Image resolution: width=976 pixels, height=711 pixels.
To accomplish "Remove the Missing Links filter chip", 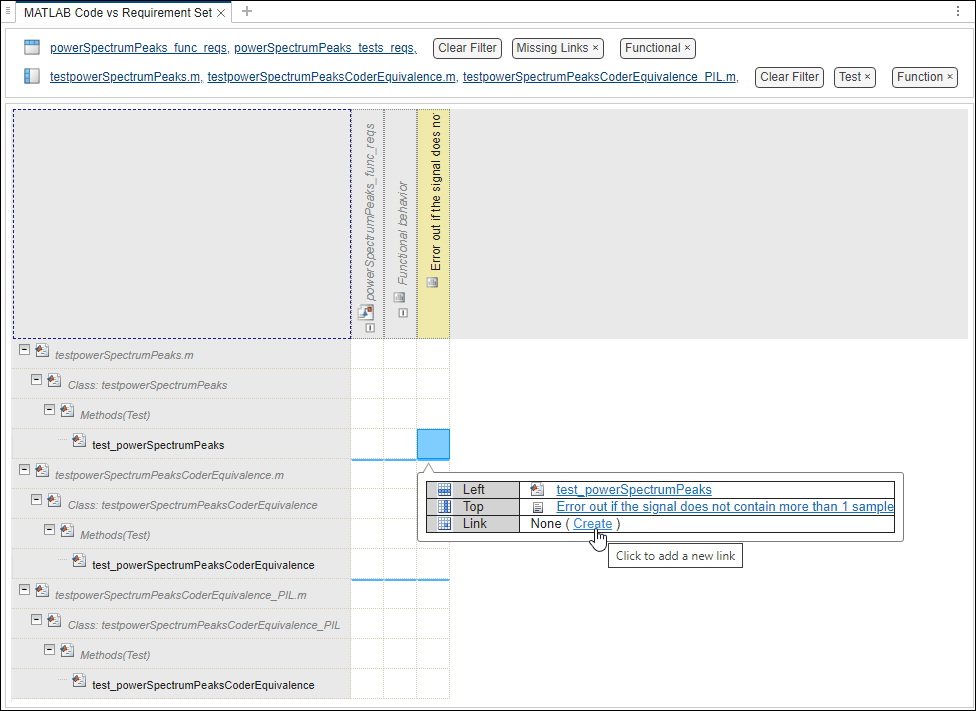I will [x=596, y=48].
